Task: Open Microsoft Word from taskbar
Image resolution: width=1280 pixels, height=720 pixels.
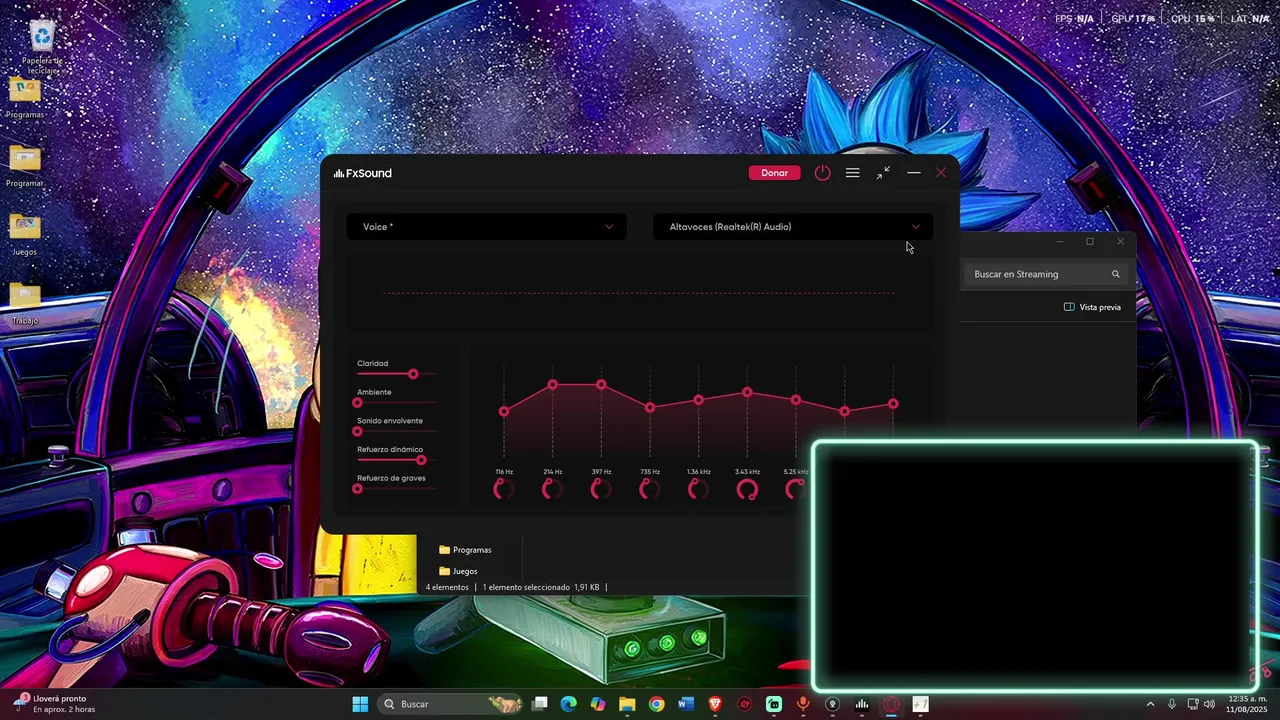Action: (685, 704)
